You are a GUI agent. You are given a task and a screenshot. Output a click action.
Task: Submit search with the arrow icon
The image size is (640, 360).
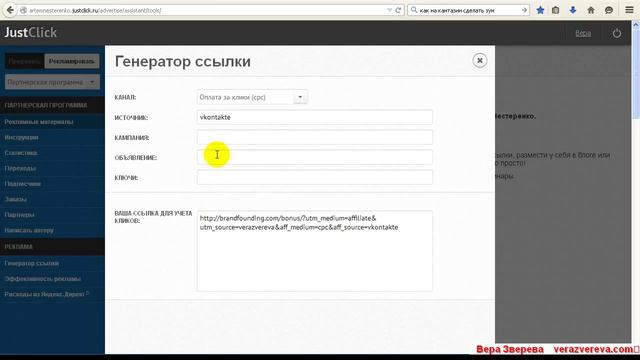point(524,10)
